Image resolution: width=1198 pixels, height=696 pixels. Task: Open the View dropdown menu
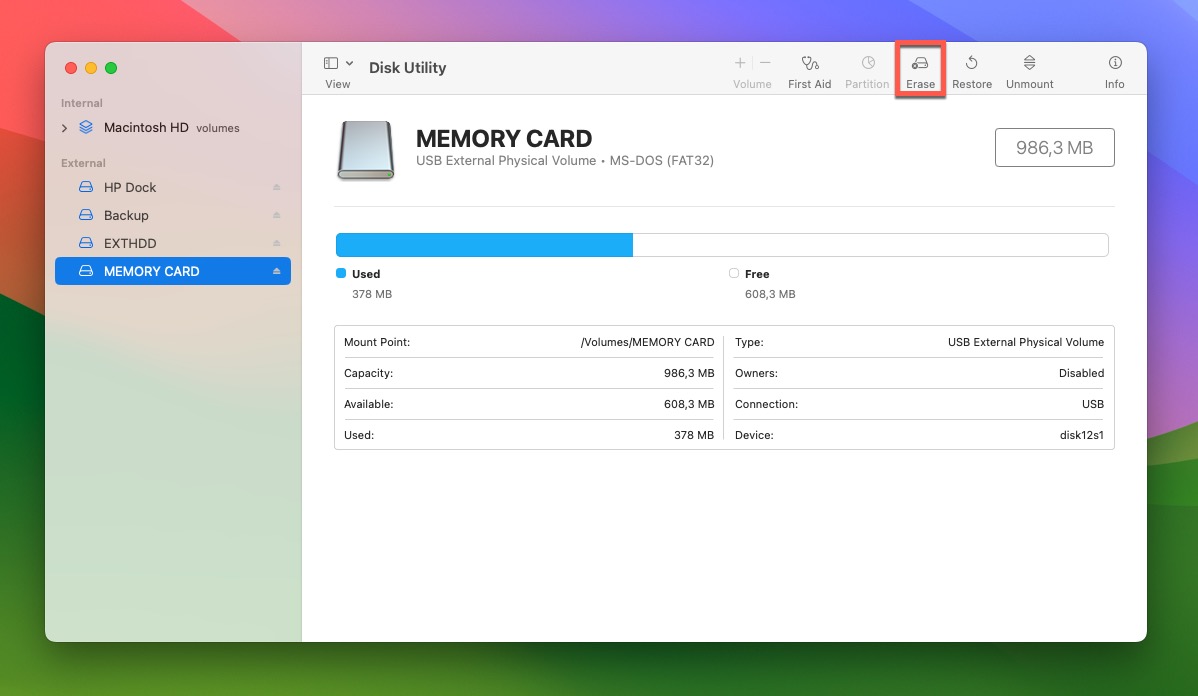(350, 62)
